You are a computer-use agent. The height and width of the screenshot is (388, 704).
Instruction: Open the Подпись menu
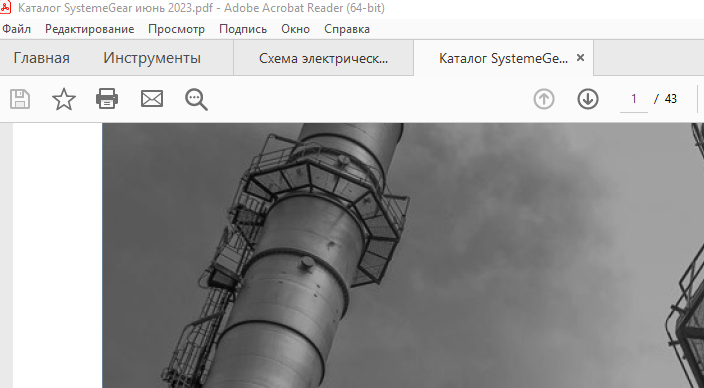(x=243, y=29)
